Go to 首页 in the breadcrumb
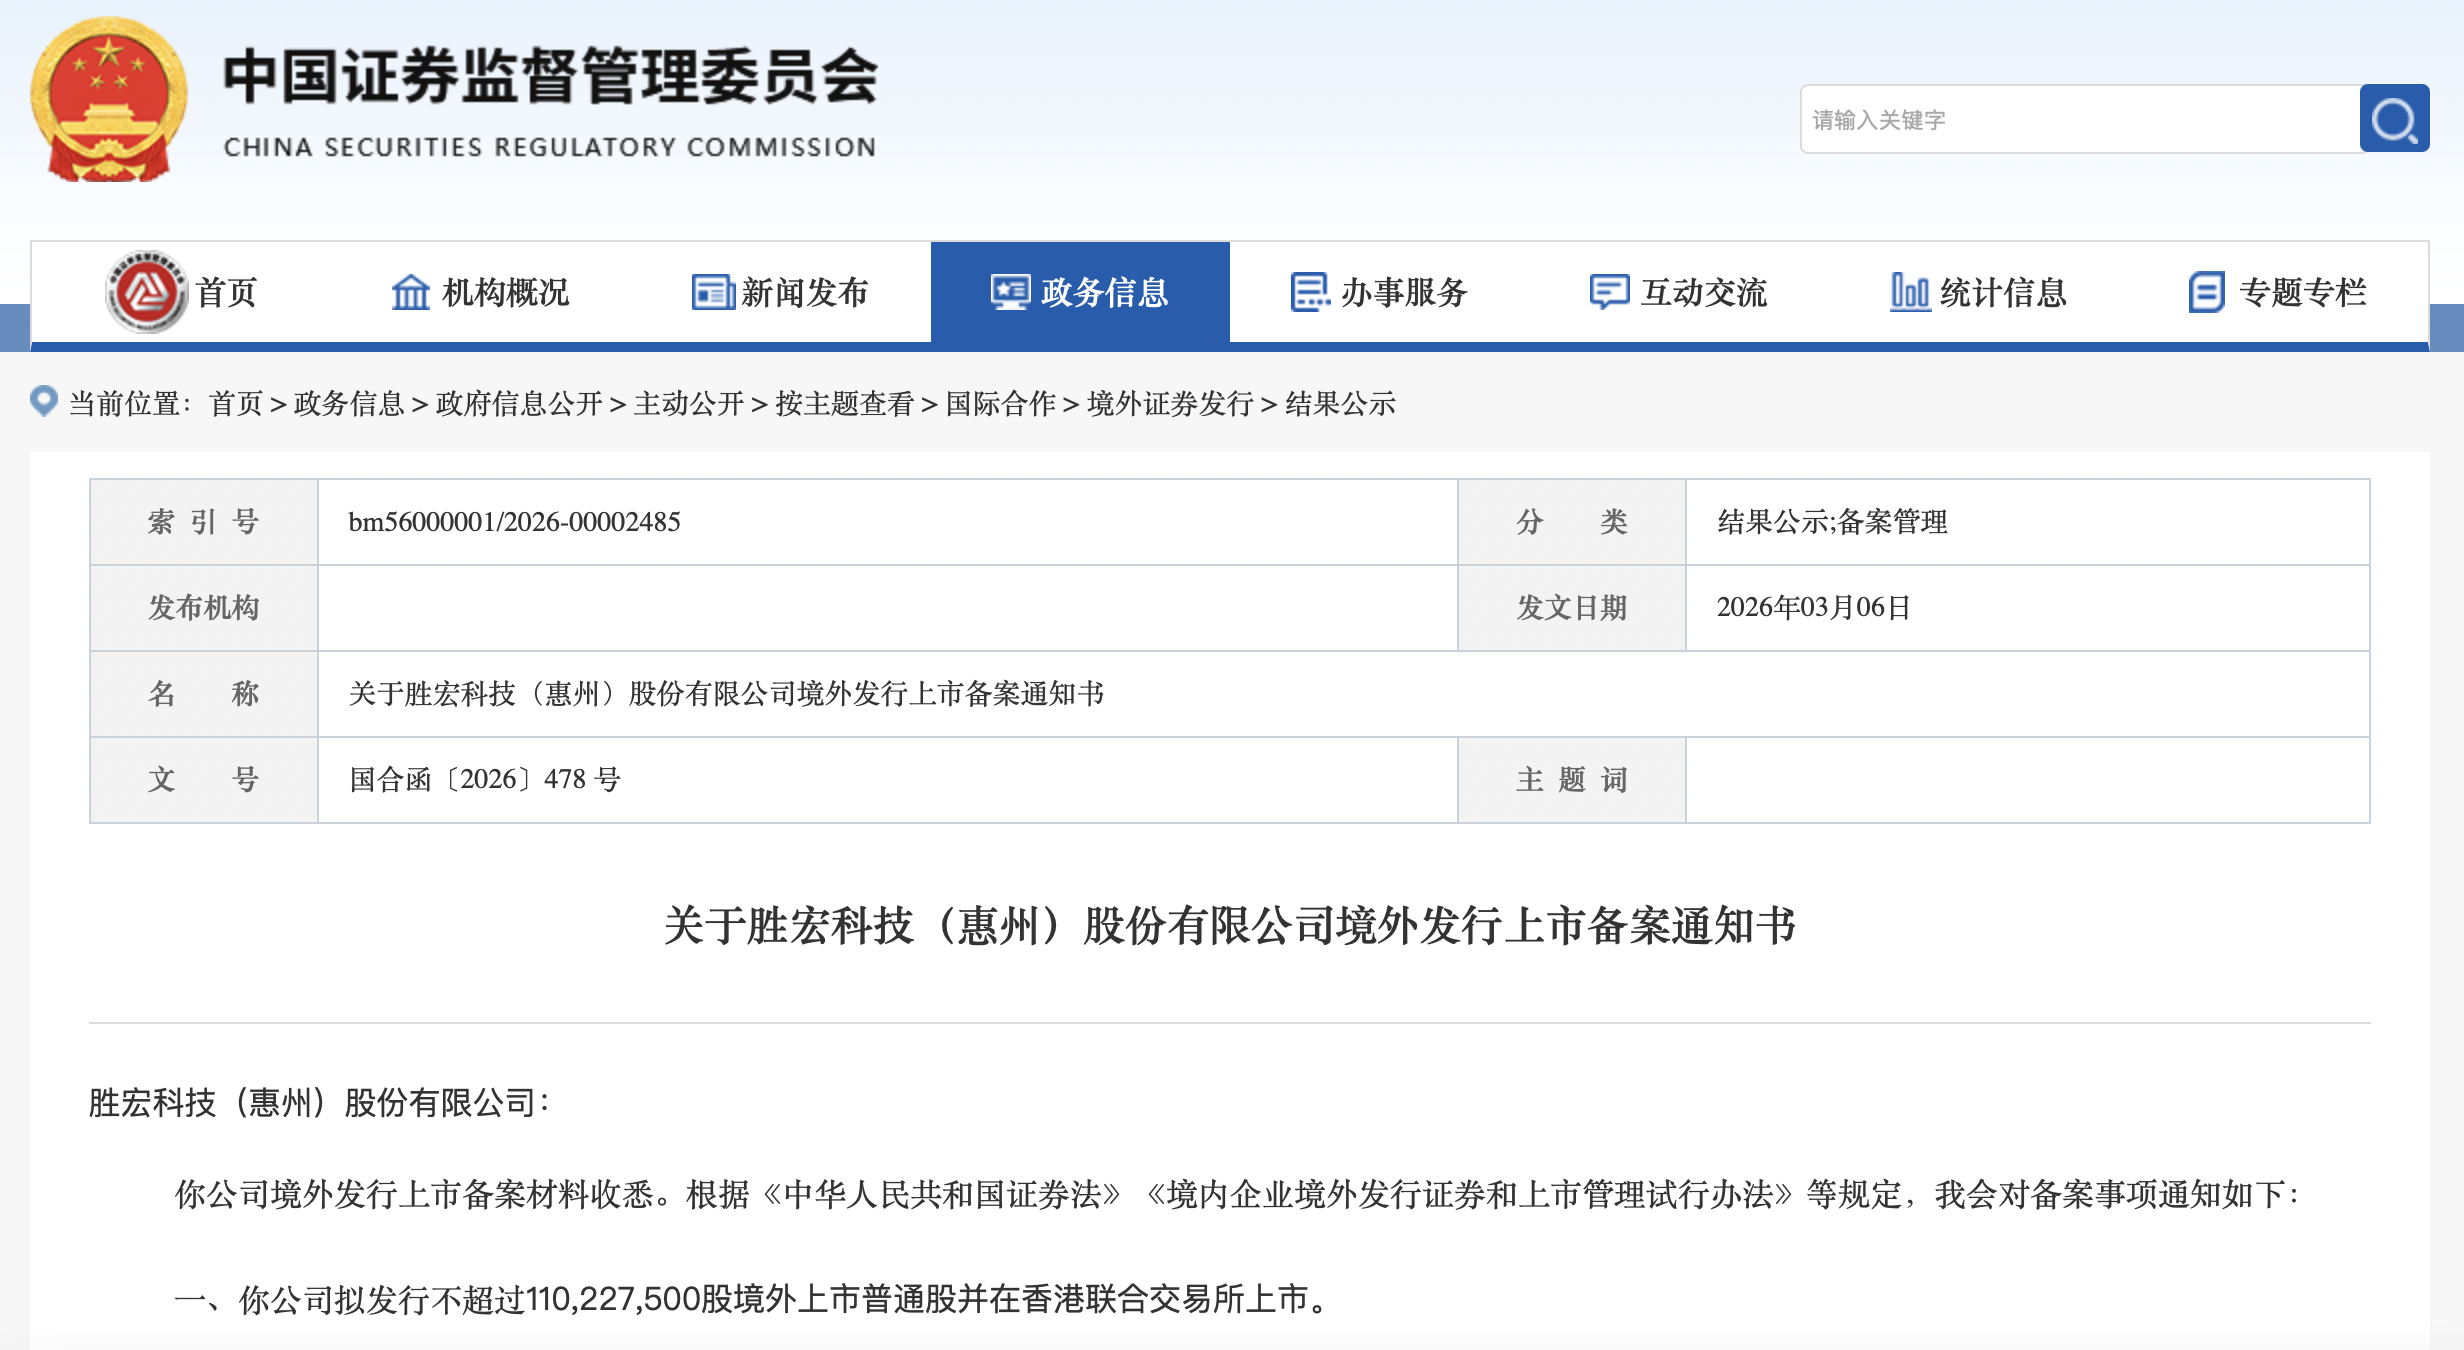 coord(236,403)
